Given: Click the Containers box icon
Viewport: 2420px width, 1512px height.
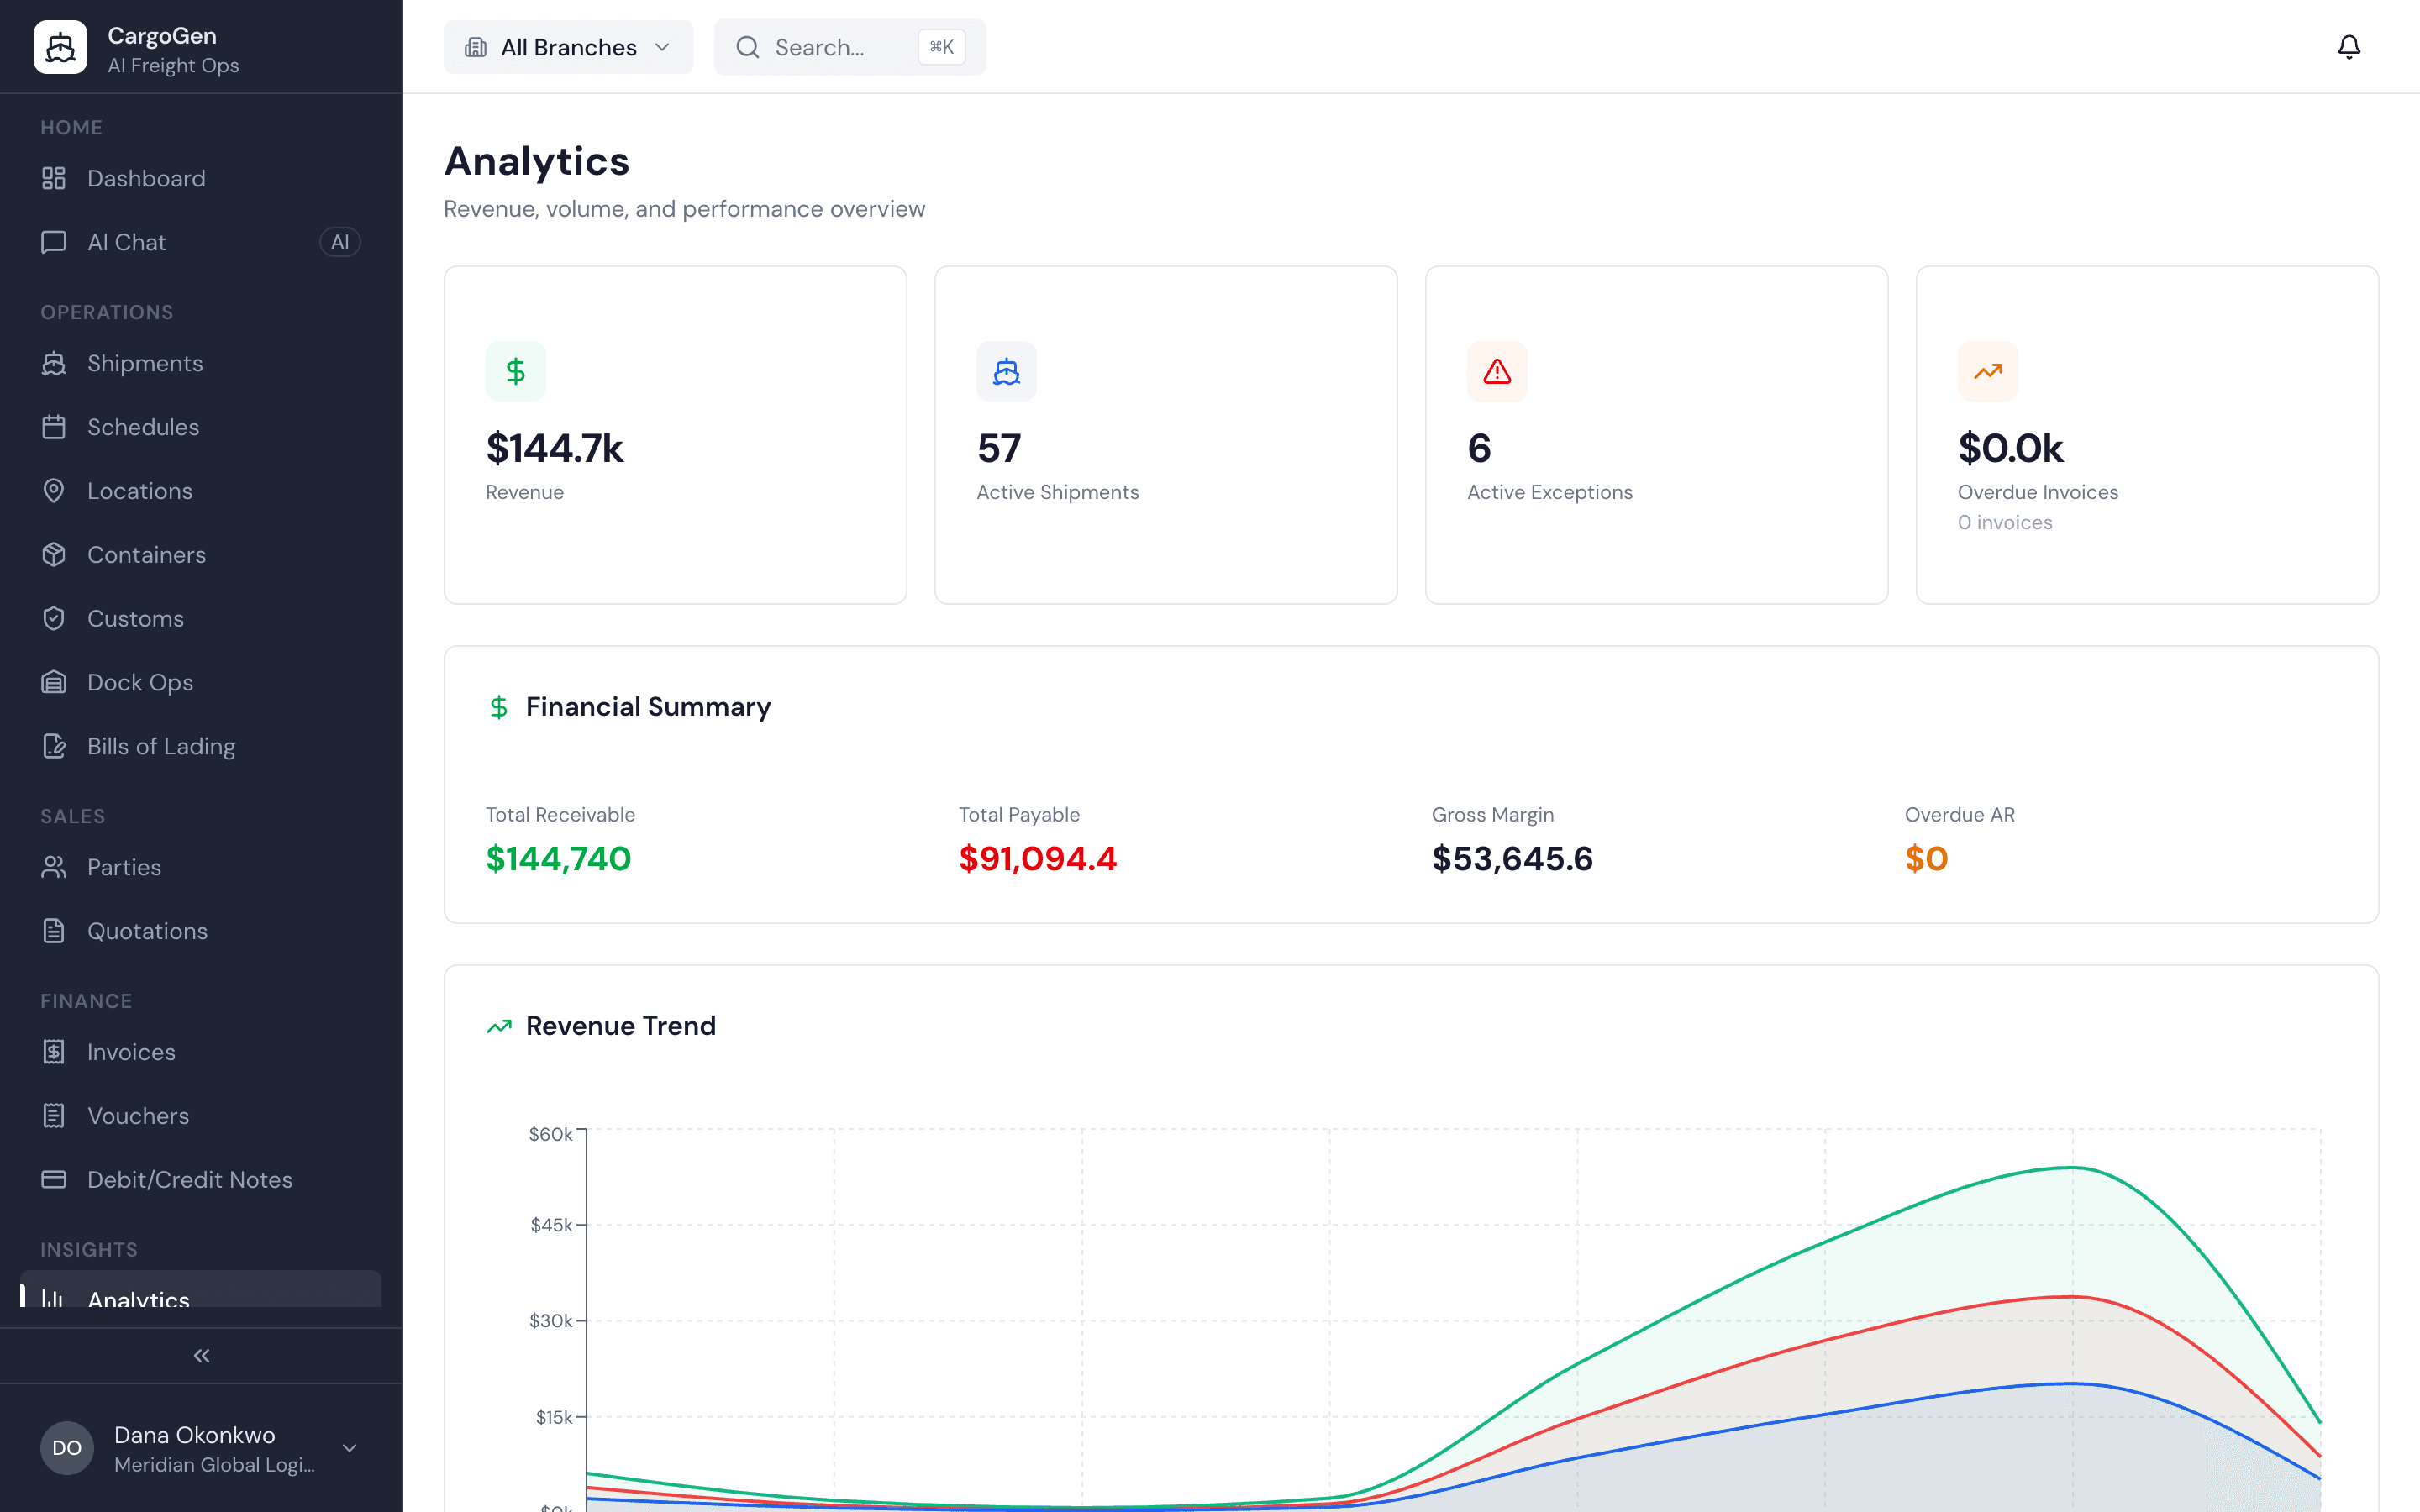Looking at the screenshot, I should (x=54, y=554).
